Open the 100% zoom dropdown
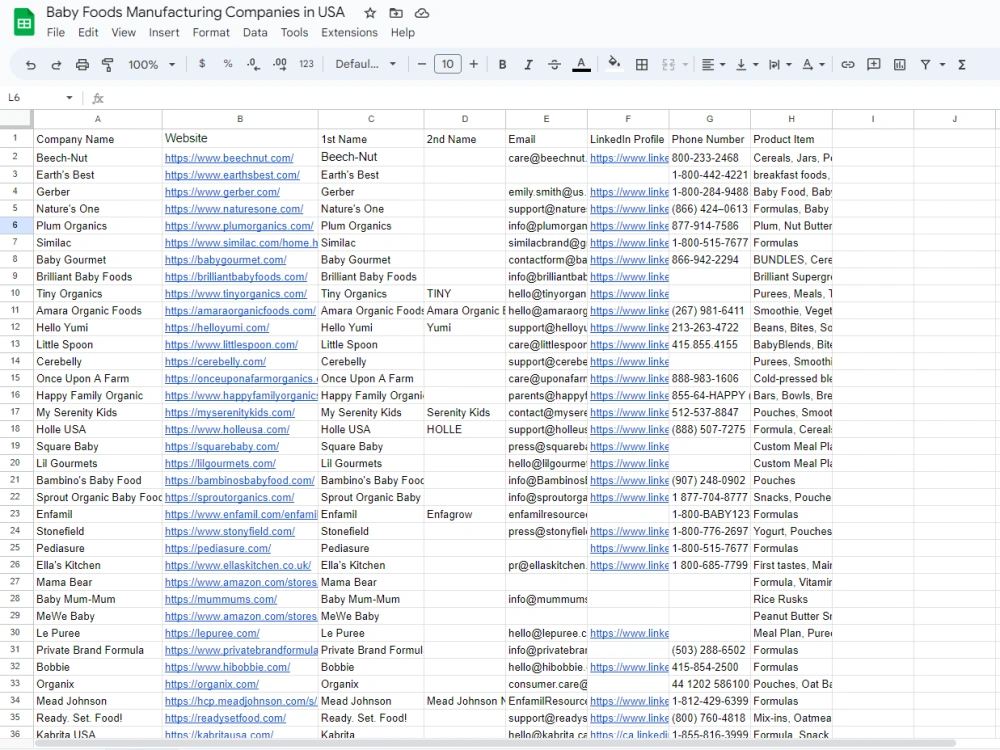 pyautogui.click(x=151, y=64)
